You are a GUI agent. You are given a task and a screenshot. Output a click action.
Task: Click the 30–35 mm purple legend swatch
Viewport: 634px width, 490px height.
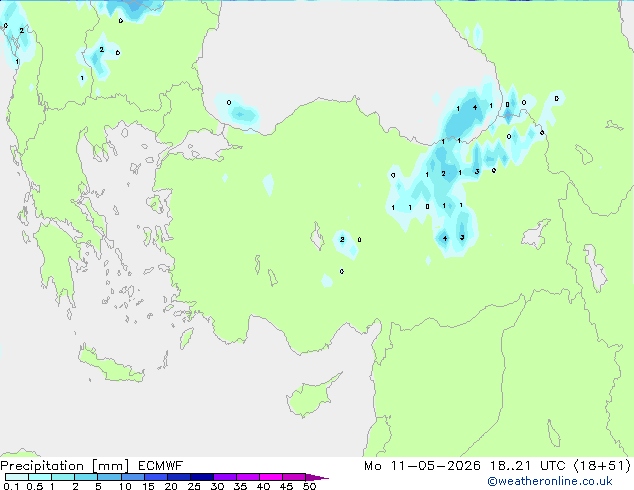[224, 477]
